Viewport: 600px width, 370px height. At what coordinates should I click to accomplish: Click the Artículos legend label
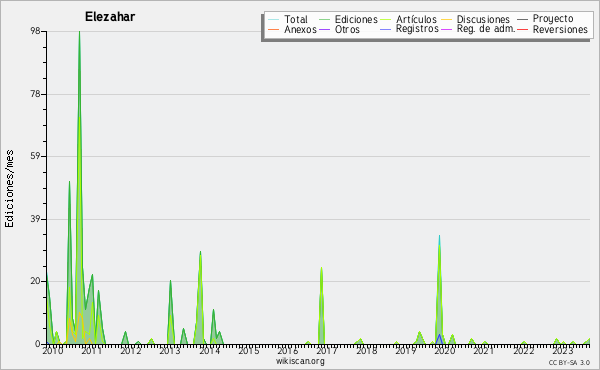tap(416, 20)
